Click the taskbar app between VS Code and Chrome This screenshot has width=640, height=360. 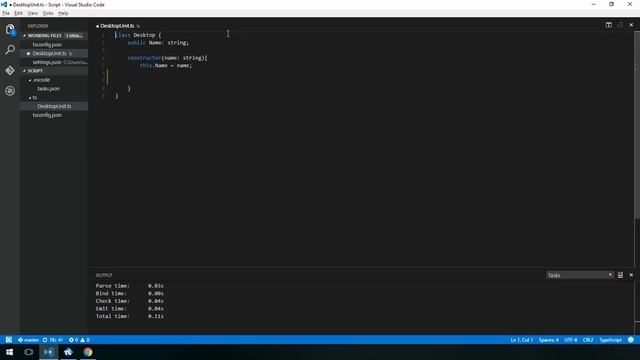click(x=68, y=352)
